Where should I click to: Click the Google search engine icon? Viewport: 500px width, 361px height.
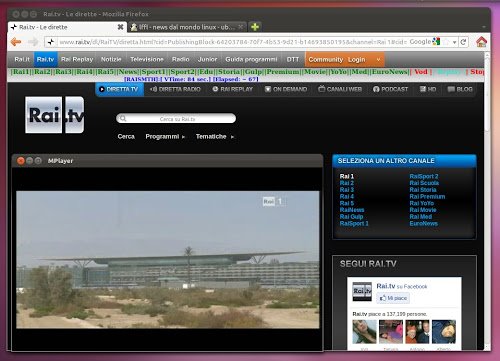tap(436, 42)
